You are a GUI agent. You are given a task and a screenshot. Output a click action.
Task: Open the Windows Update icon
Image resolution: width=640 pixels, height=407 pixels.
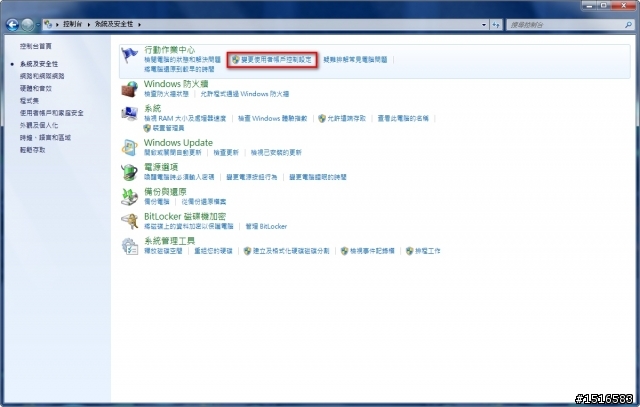129,147
